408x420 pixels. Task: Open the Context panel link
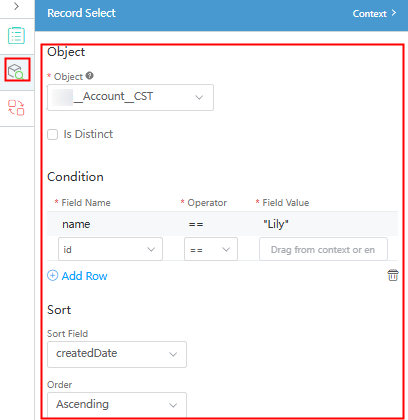pyautogui.click(x=370, y=14)
